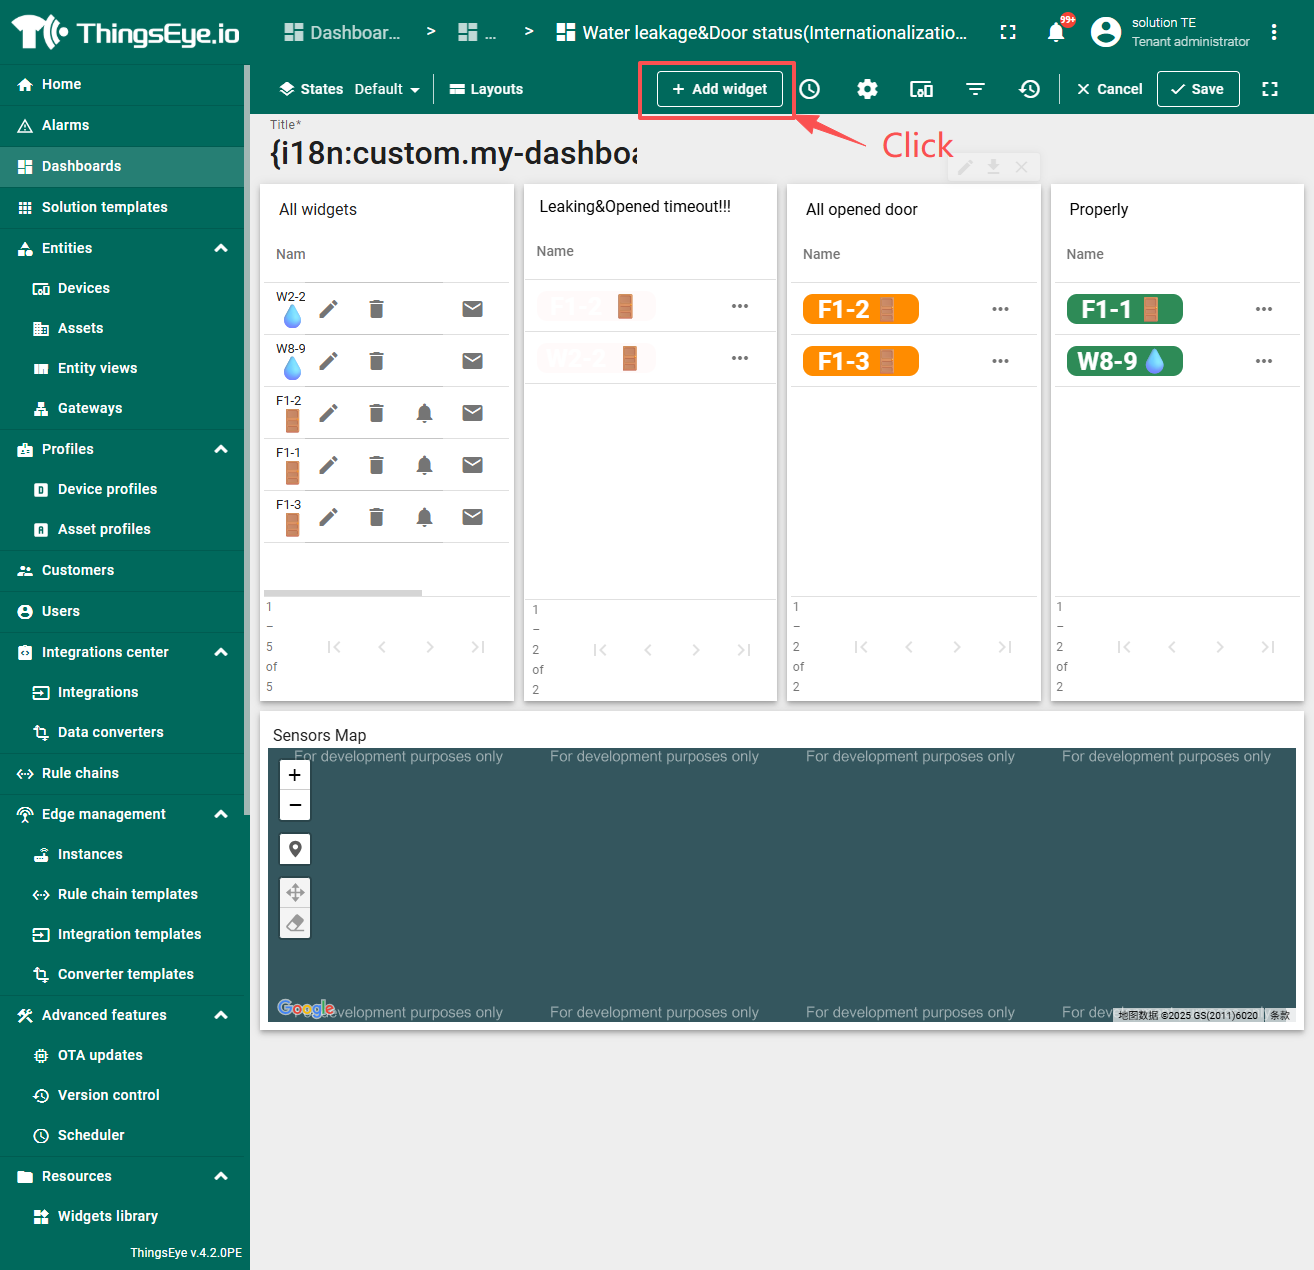Click edit pencil for W2-2 row
Screen dimensions: 1314x1270
328,309
